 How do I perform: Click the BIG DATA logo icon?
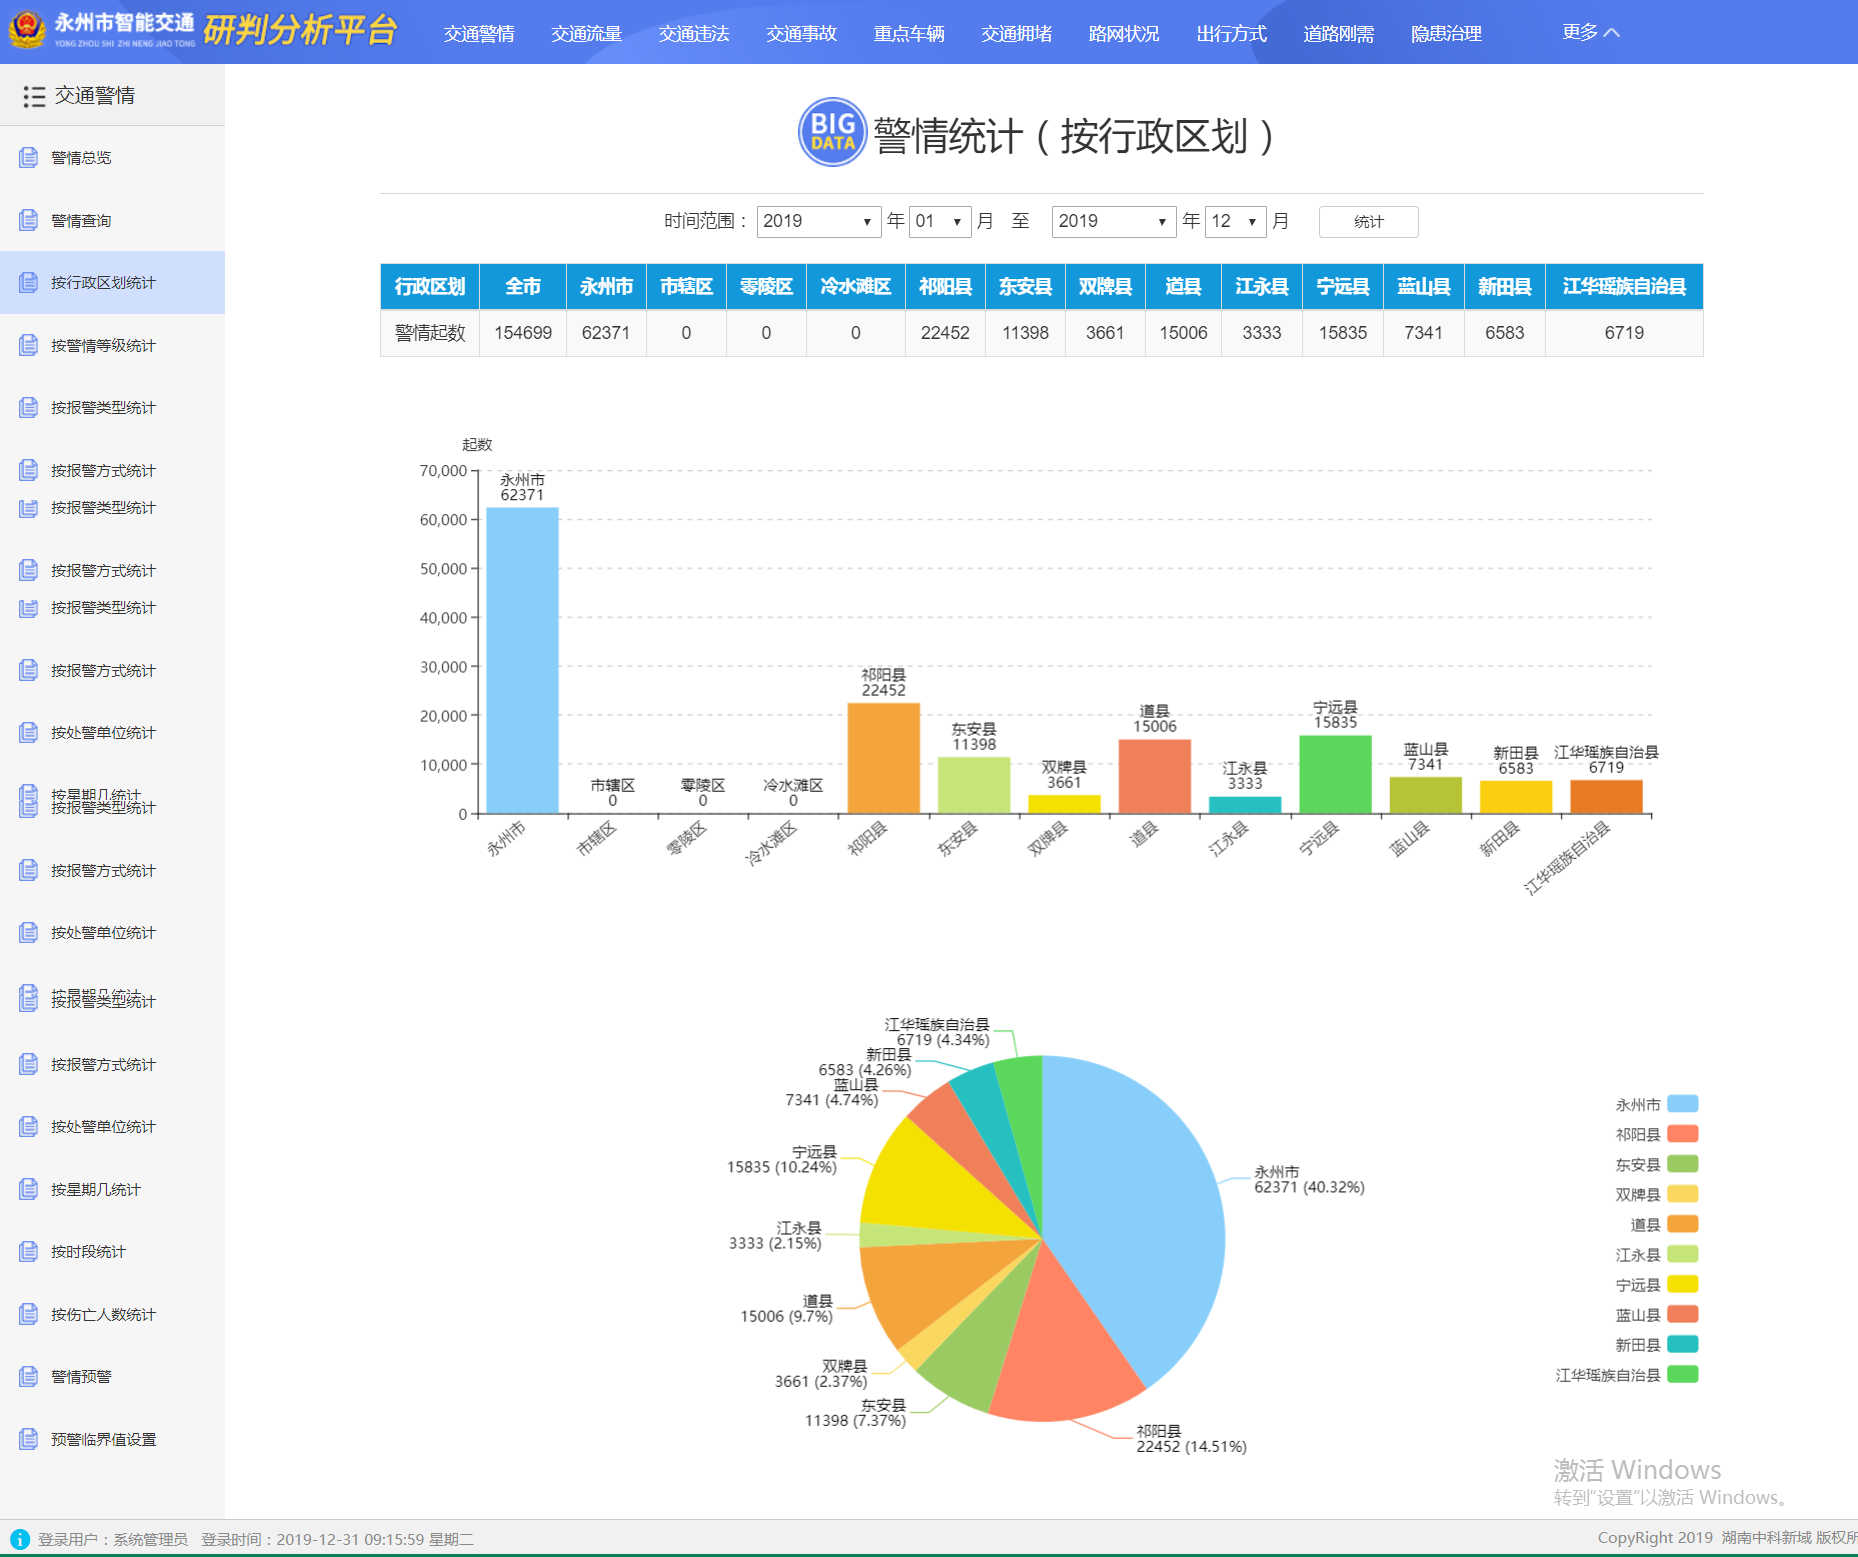[x=832, y=132]
